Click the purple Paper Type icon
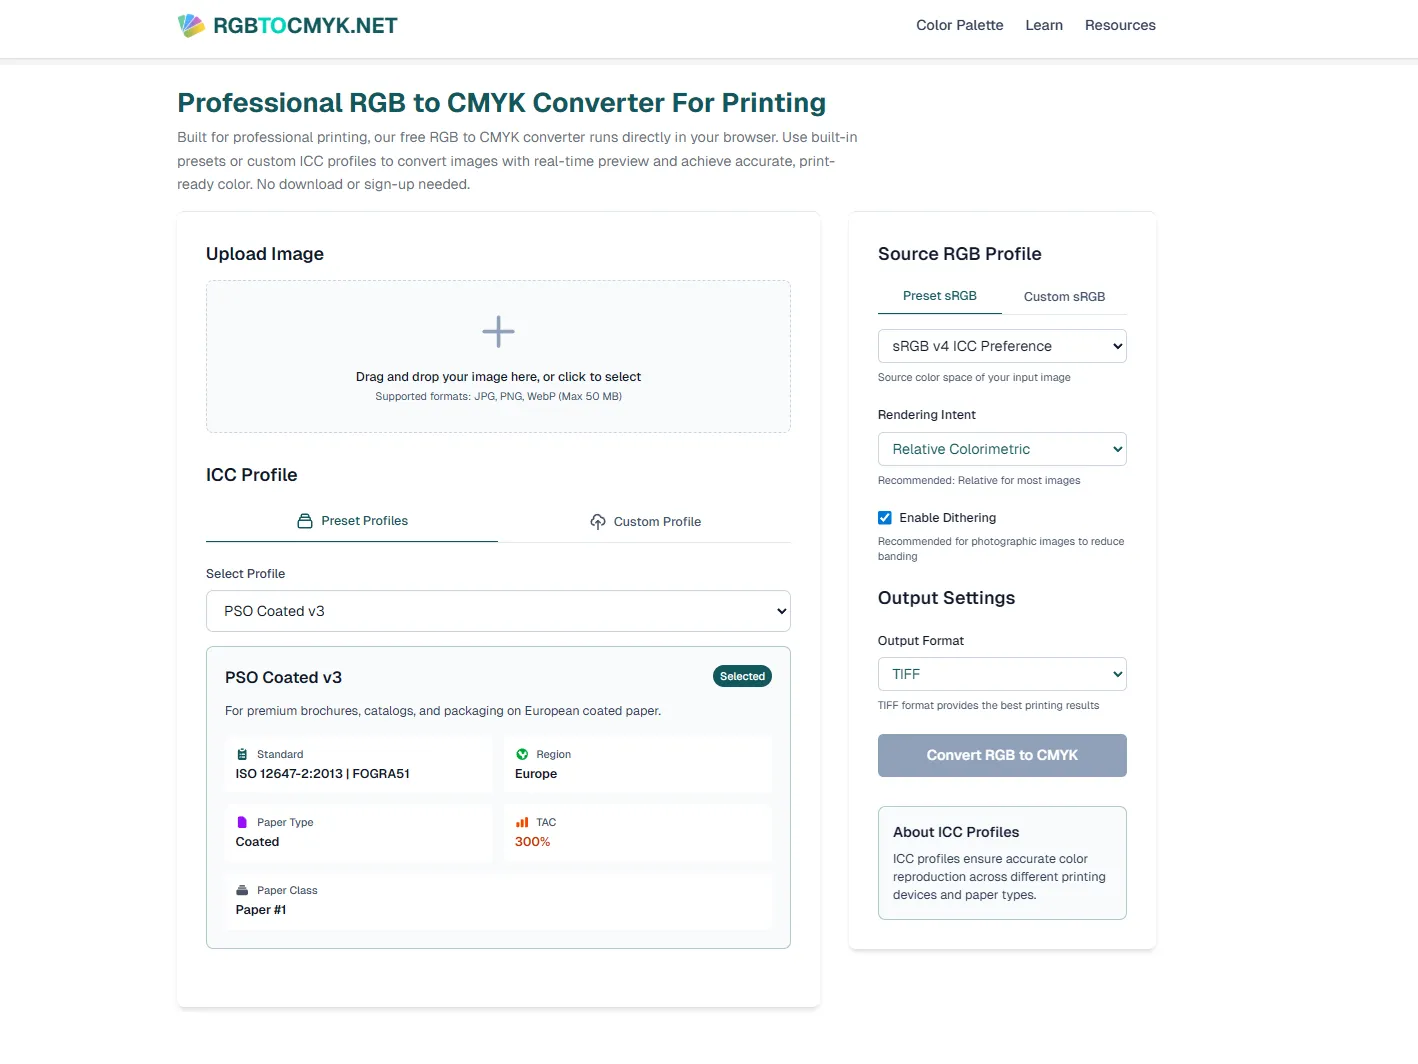 242,823
